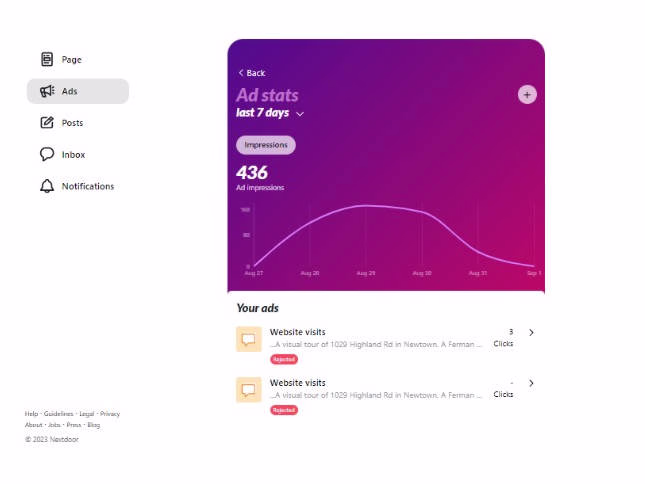Viewport: 645px width, 484px height.
Task: Expand first Website visits ad chevron
Action: (x=531, y=332)
